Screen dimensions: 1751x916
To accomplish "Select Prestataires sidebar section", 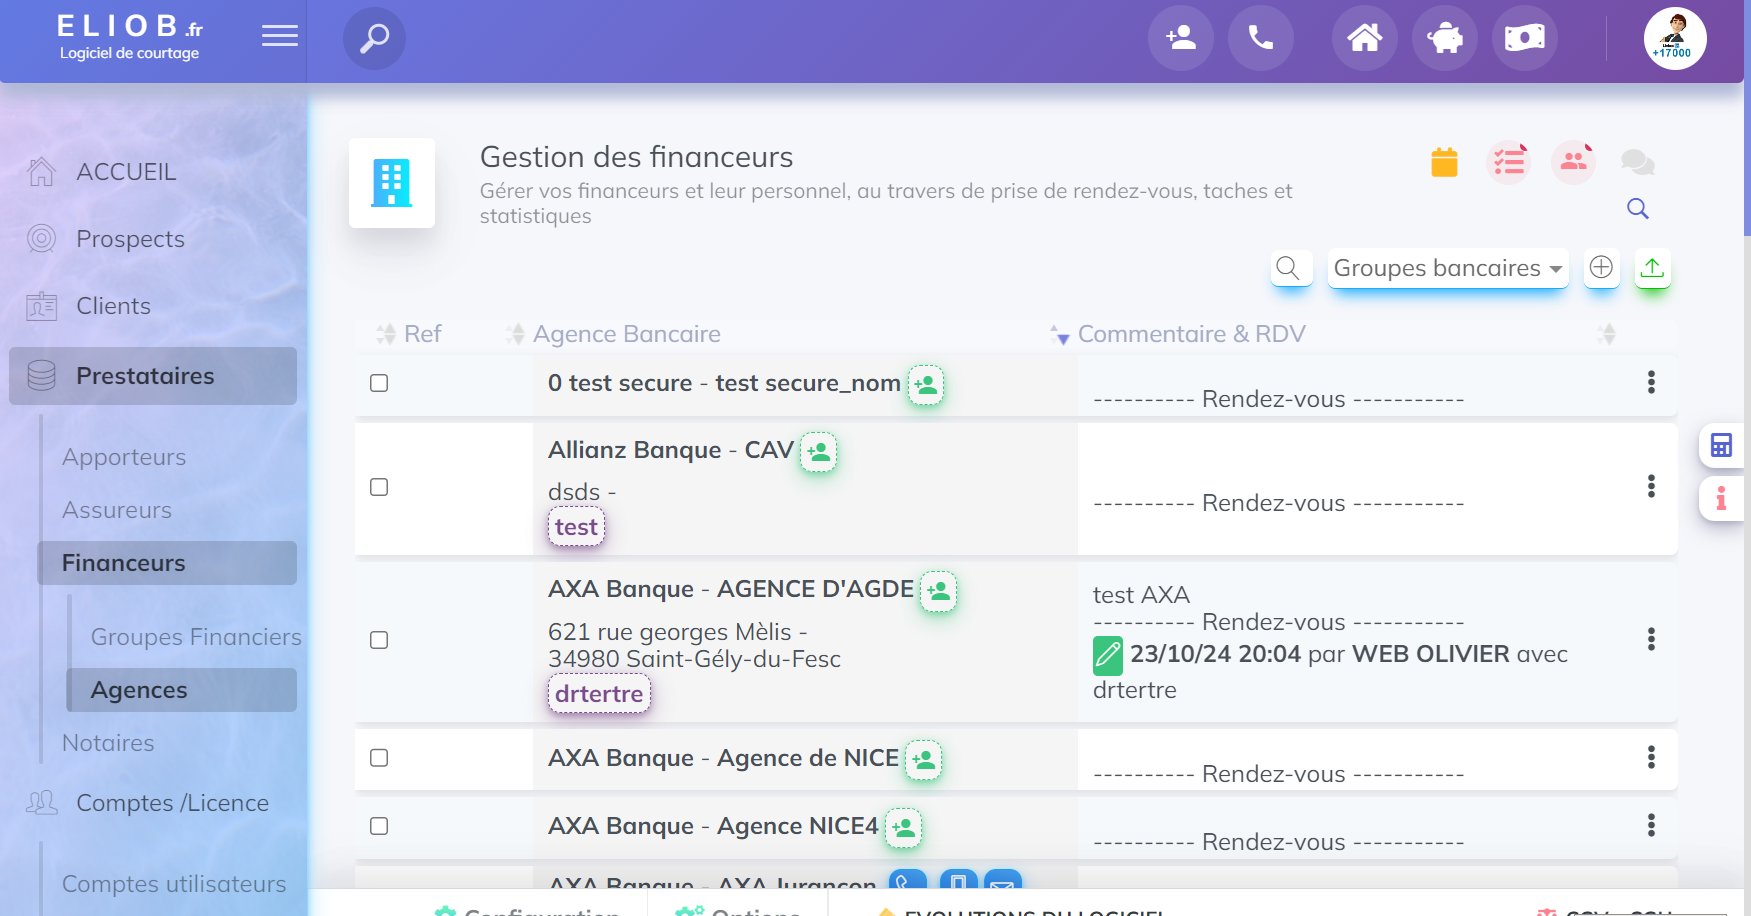I will pyautogui.click(x=153, y=376).
